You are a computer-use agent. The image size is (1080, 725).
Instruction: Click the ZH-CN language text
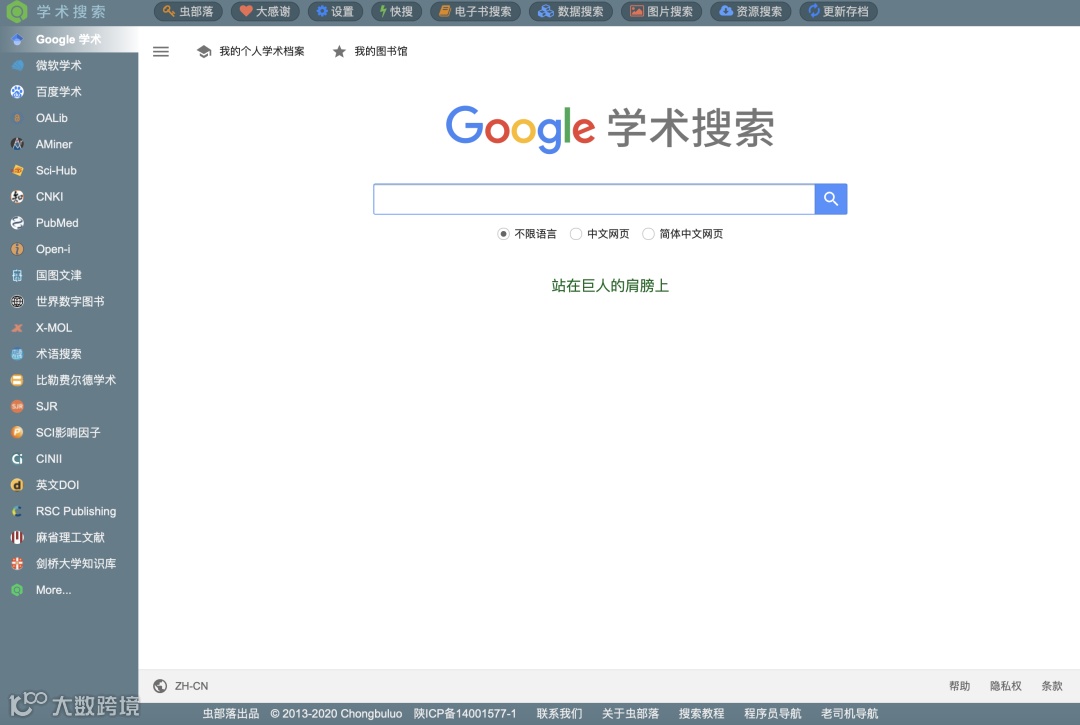pyautogui.click(x=191, y=686)
